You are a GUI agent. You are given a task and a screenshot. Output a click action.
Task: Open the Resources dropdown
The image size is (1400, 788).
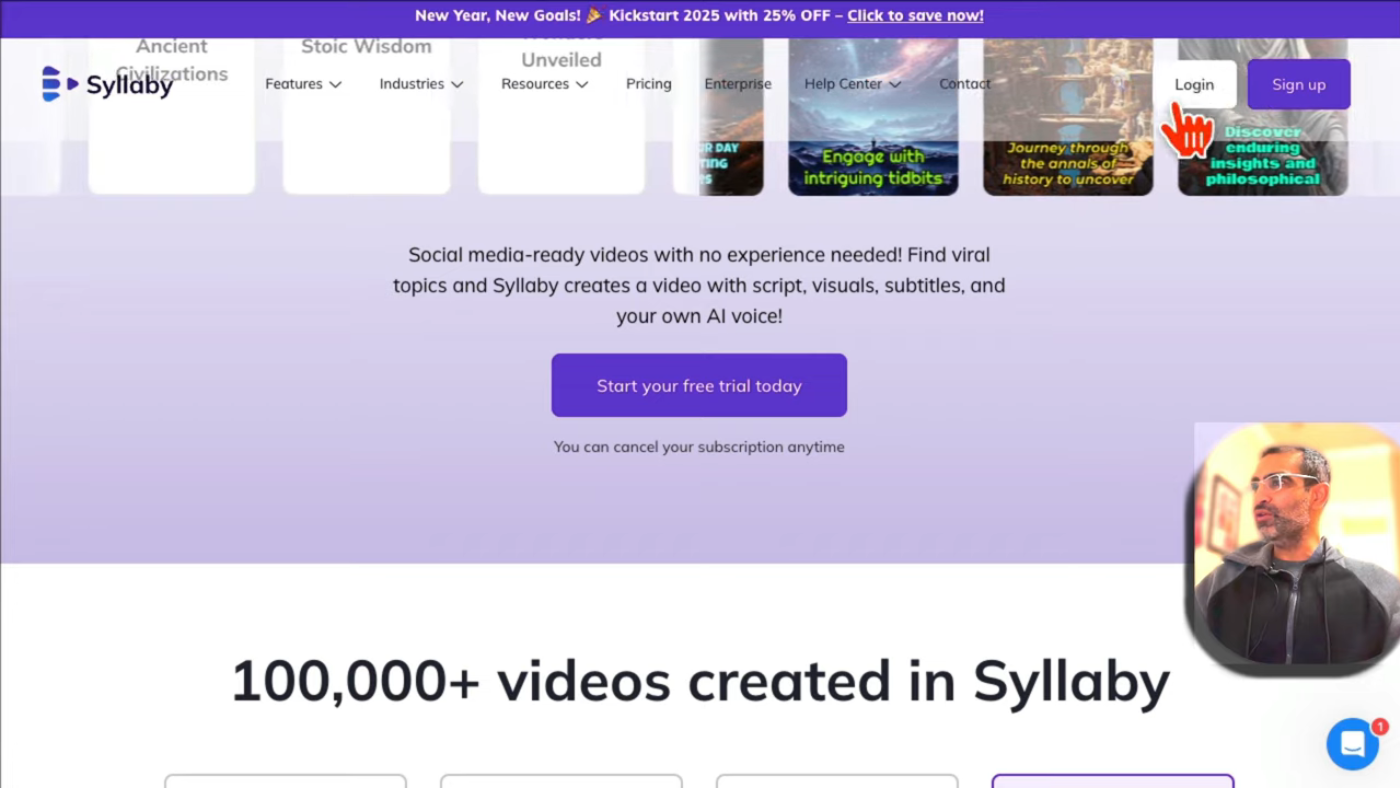tap(544, 84)
